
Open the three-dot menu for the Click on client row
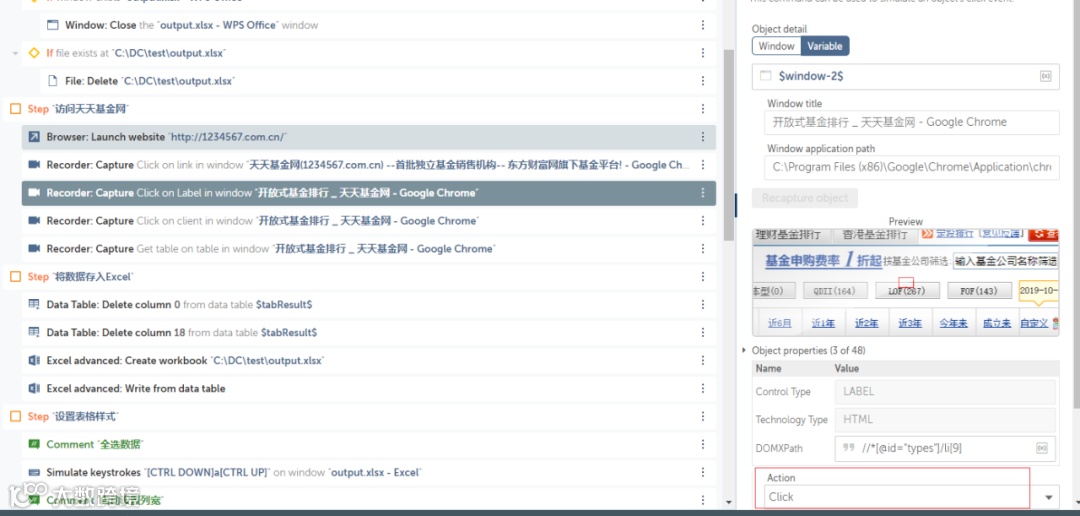click(703, 220)
